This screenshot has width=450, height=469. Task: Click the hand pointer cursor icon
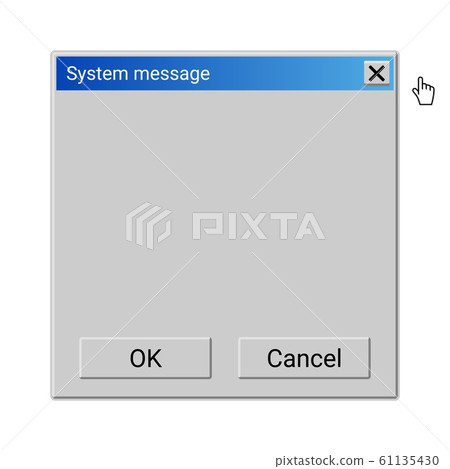(423, 91)
